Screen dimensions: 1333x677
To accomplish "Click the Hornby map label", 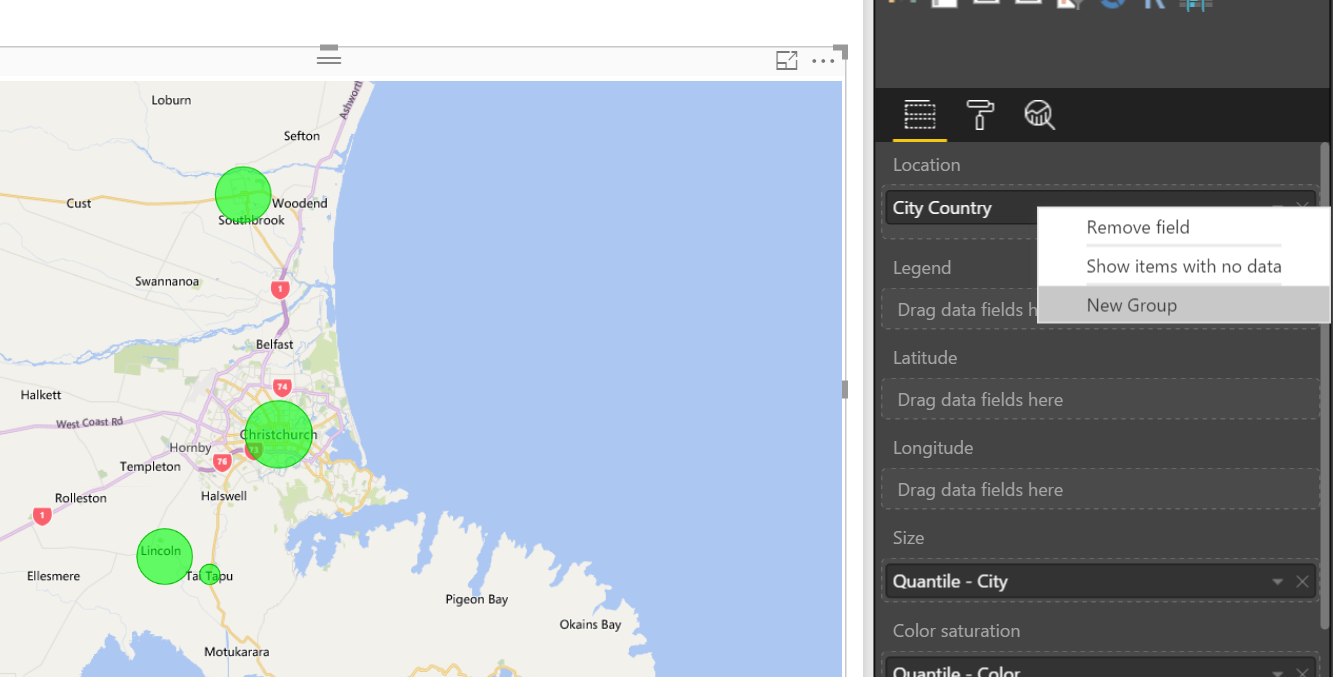I will pyautogui.click(x=190, y=448).
